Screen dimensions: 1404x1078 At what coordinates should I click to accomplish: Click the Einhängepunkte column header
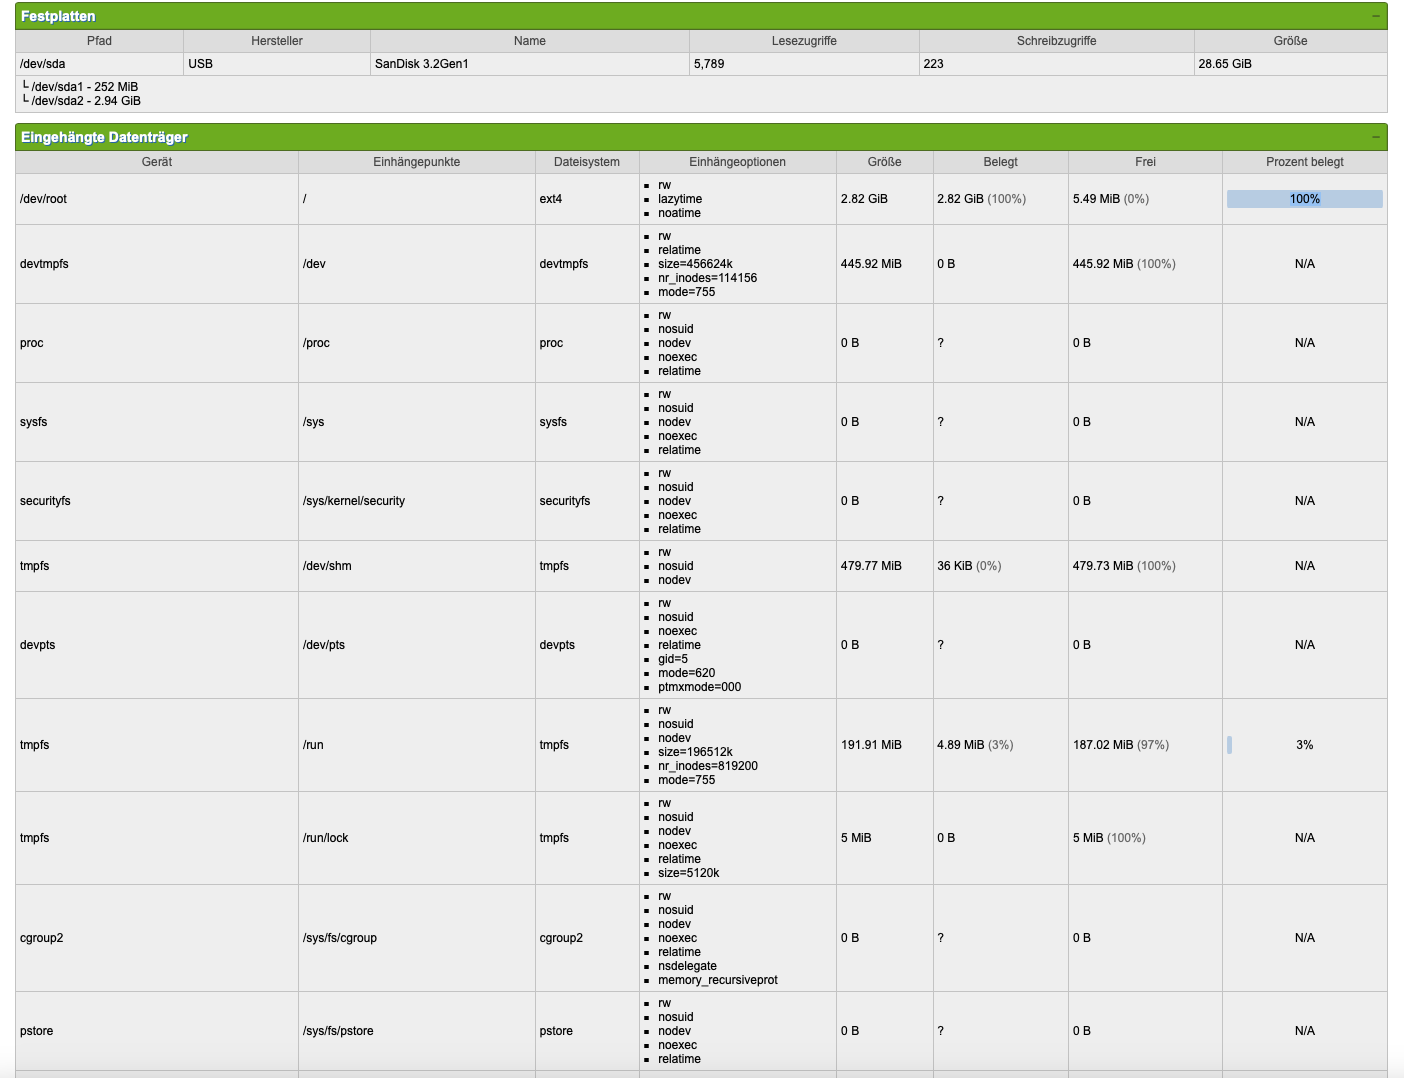[417, 162]
